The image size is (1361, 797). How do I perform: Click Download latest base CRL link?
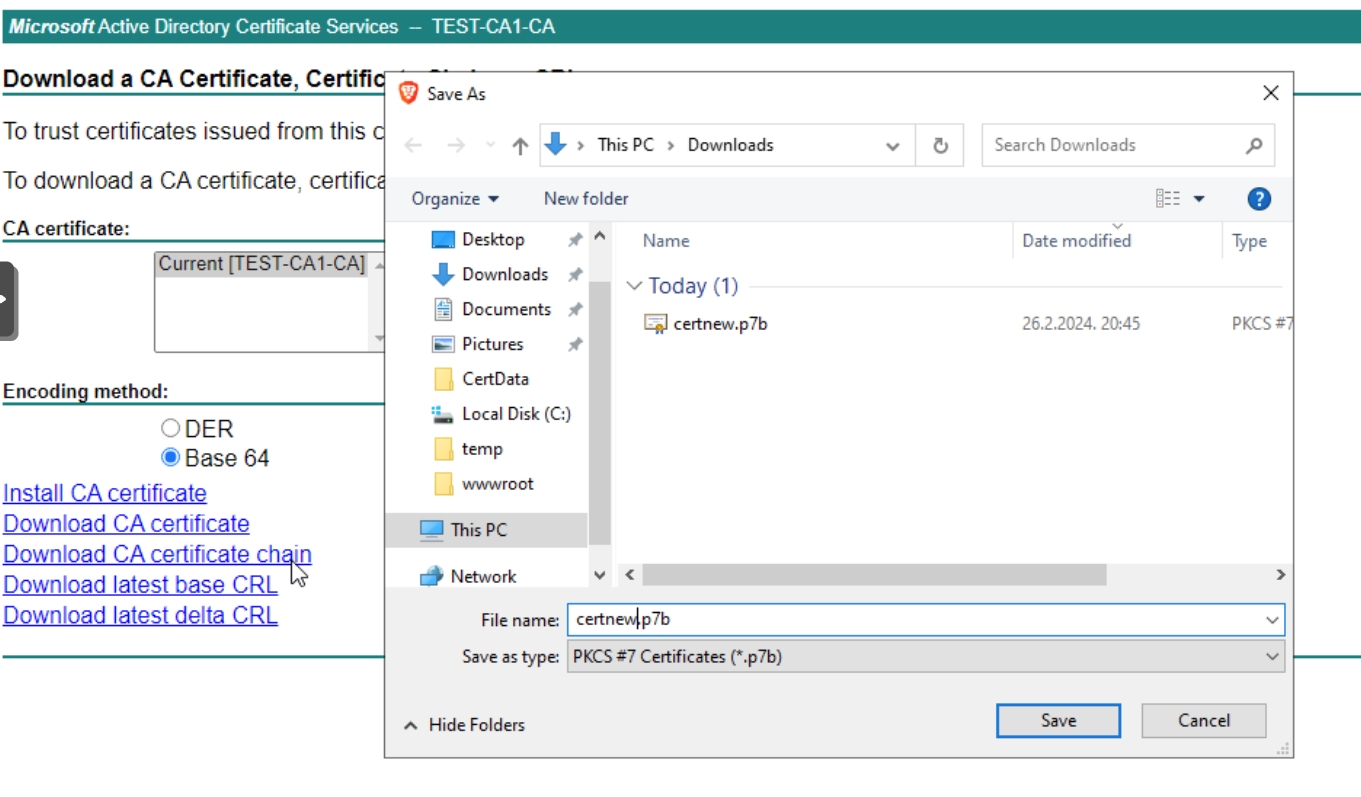pos(140,585)
